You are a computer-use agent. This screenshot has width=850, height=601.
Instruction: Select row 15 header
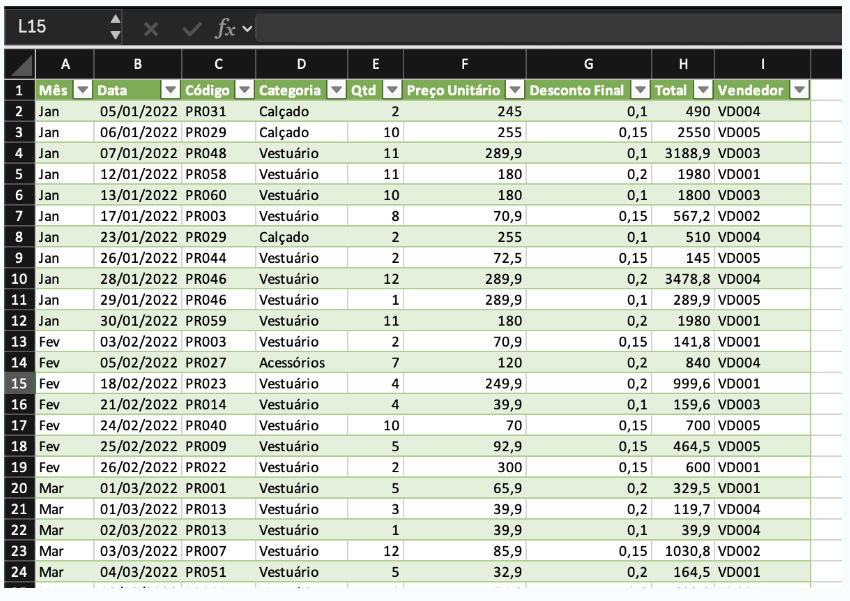tap(20, 384)
